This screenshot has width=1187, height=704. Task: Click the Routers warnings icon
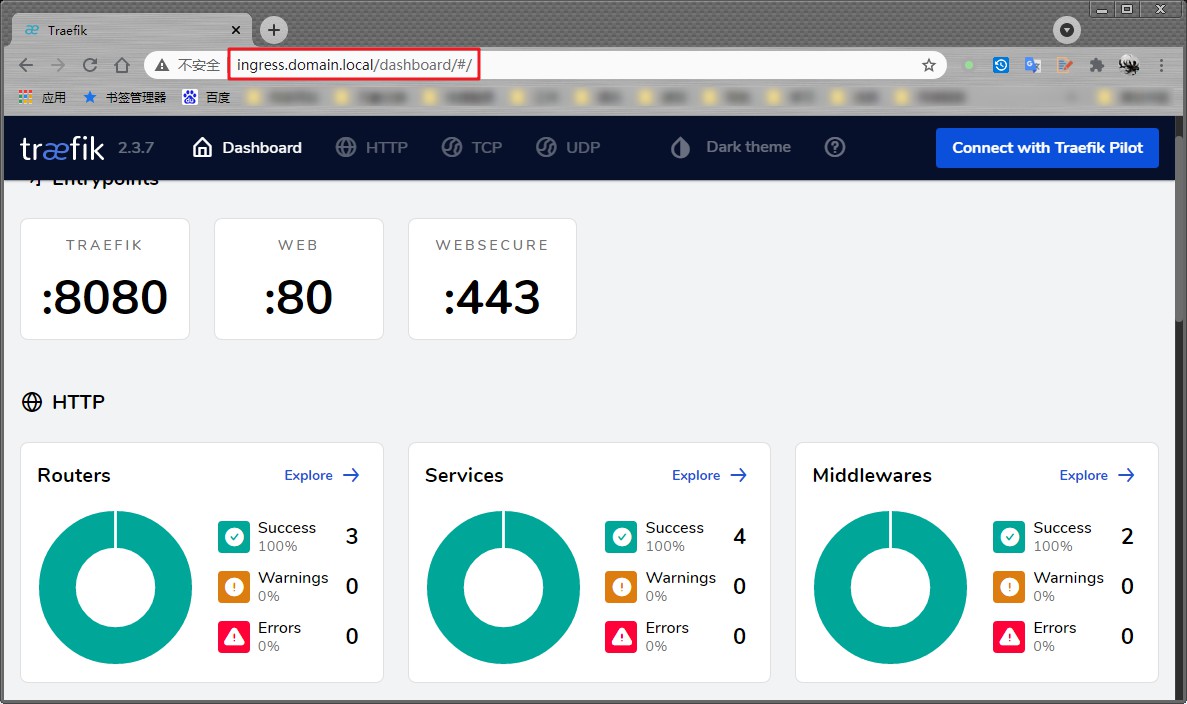(x=234, y=587)
